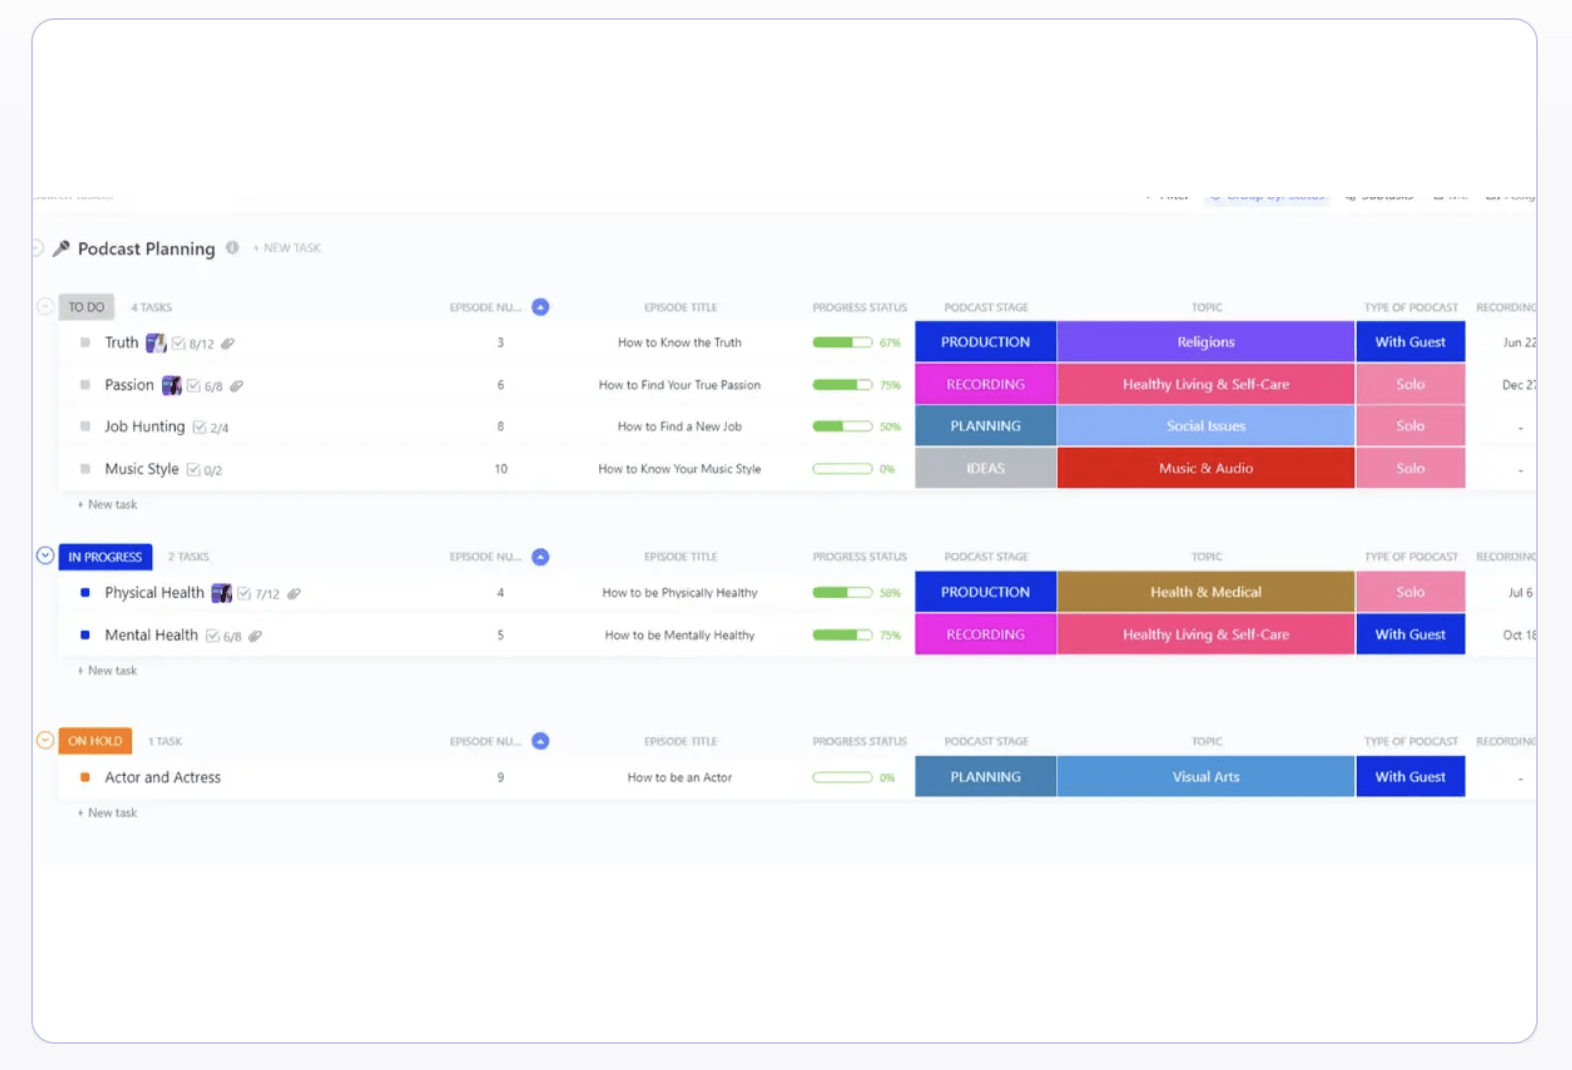Open the Music & Audio topic dropdown
1572x1070 pixels.
1206,468
